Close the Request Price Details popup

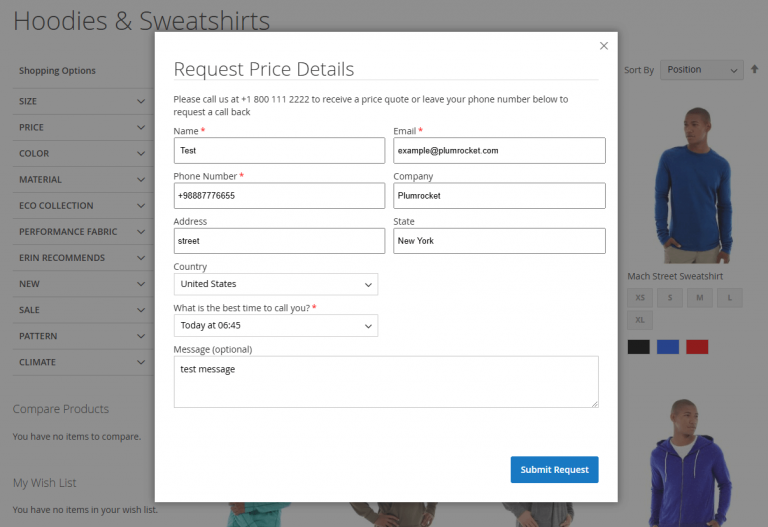[x=603, y=45]
